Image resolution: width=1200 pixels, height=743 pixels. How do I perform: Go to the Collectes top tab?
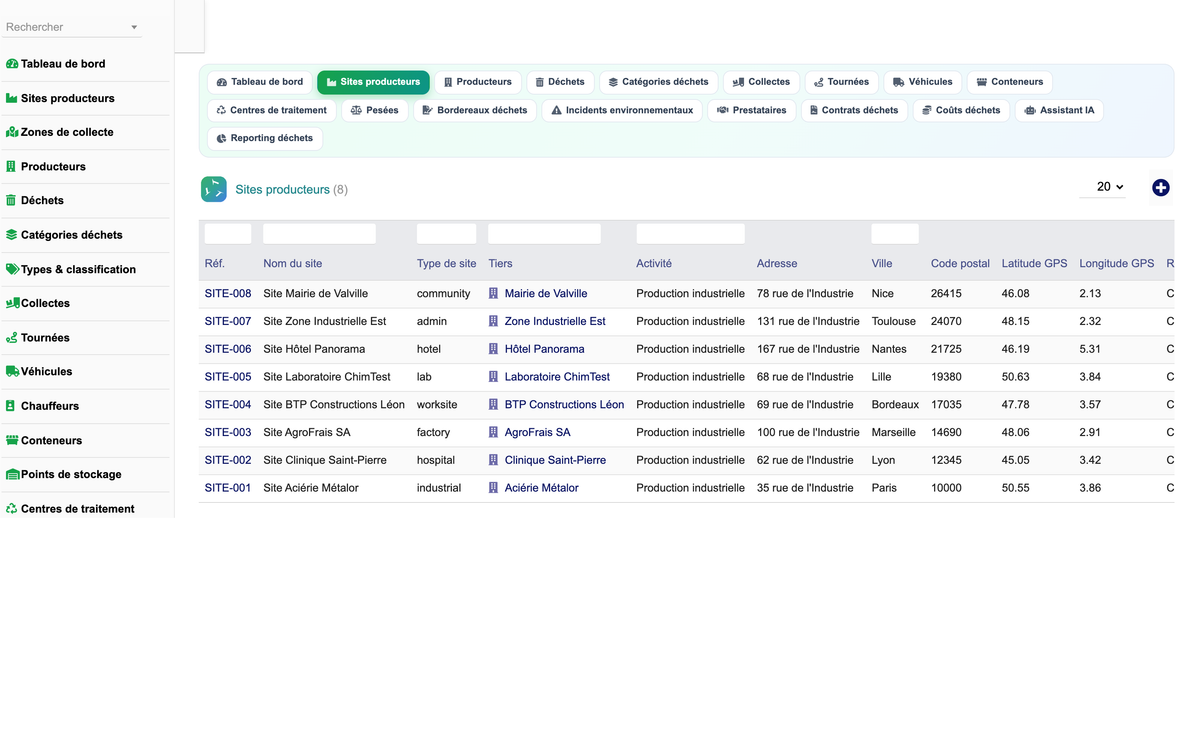click(762, 82)
